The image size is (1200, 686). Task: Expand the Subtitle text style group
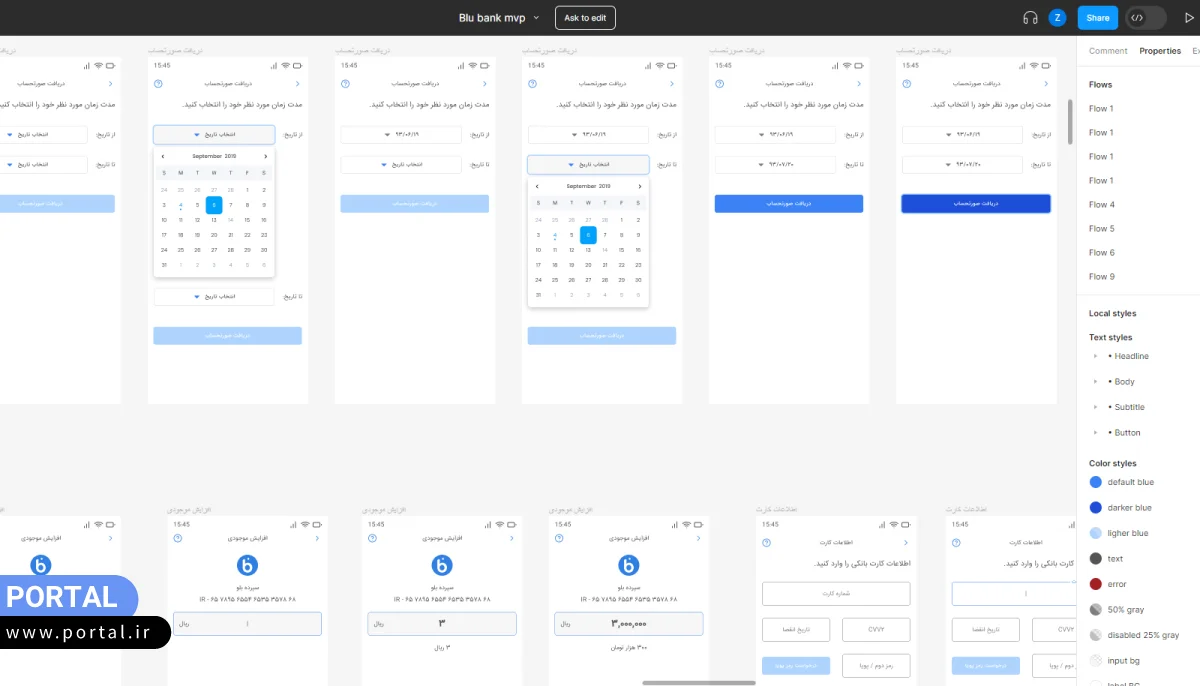click(1096, 407)
